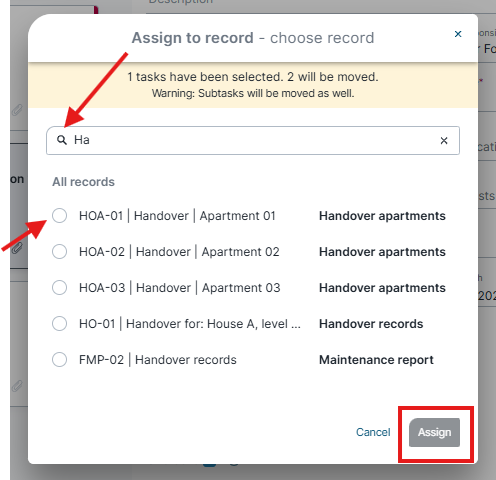Screen dimensions: 496x480
Task: Clear the search field with X icon
Action: 444,141
